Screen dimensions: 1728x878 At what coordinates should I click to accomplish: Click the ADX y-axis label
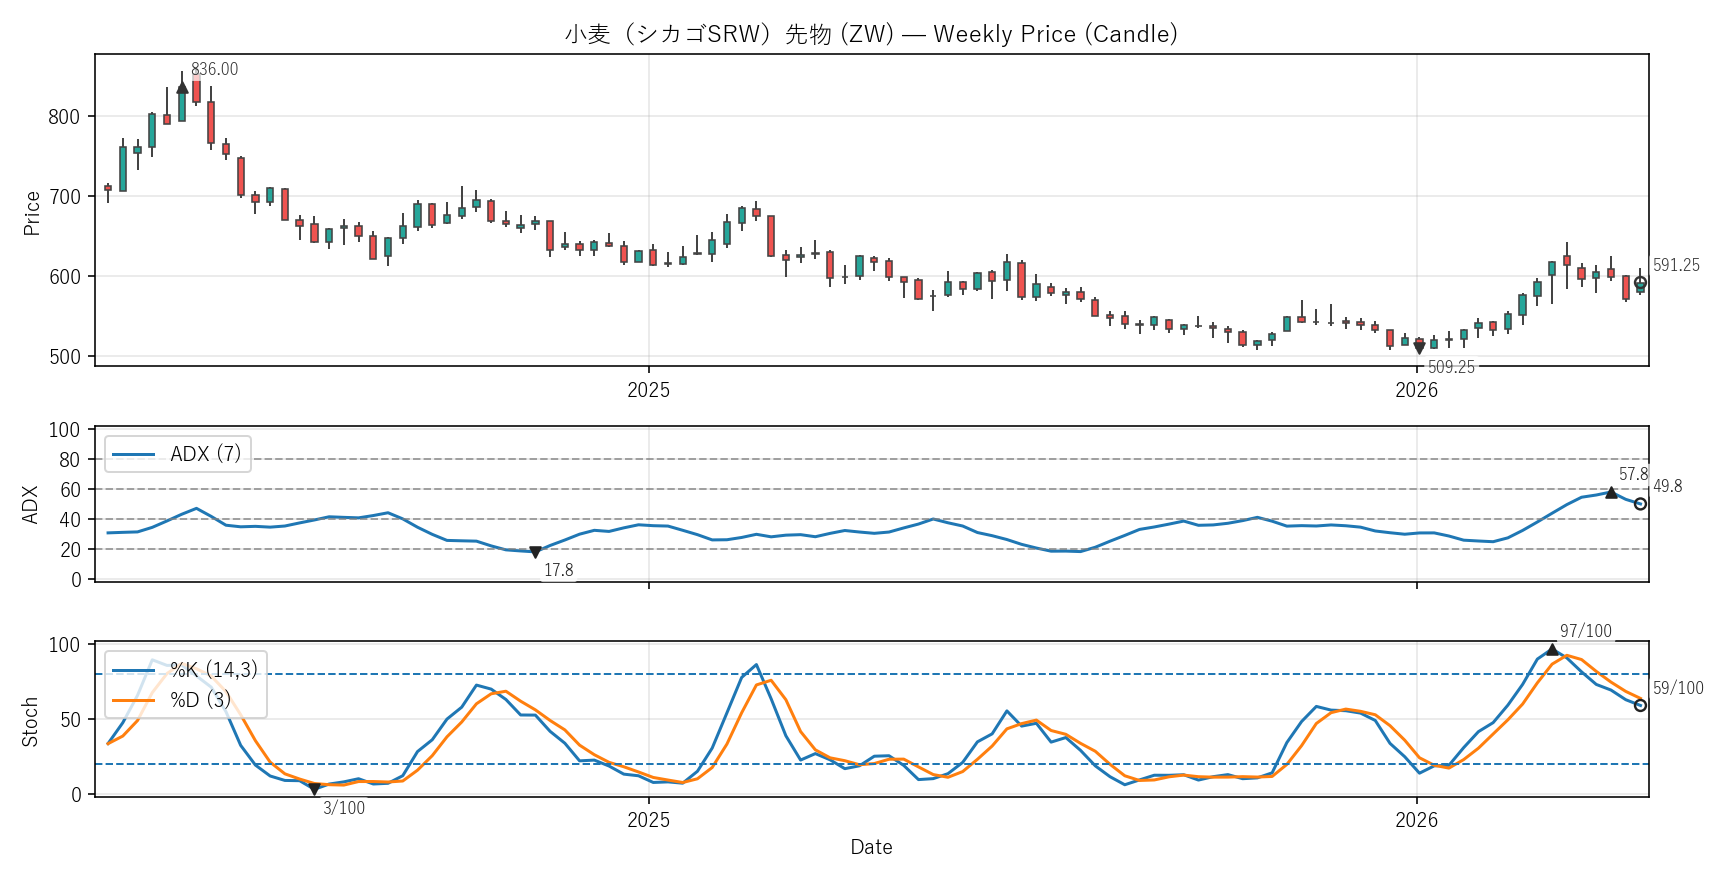click(x=30, y=505)
